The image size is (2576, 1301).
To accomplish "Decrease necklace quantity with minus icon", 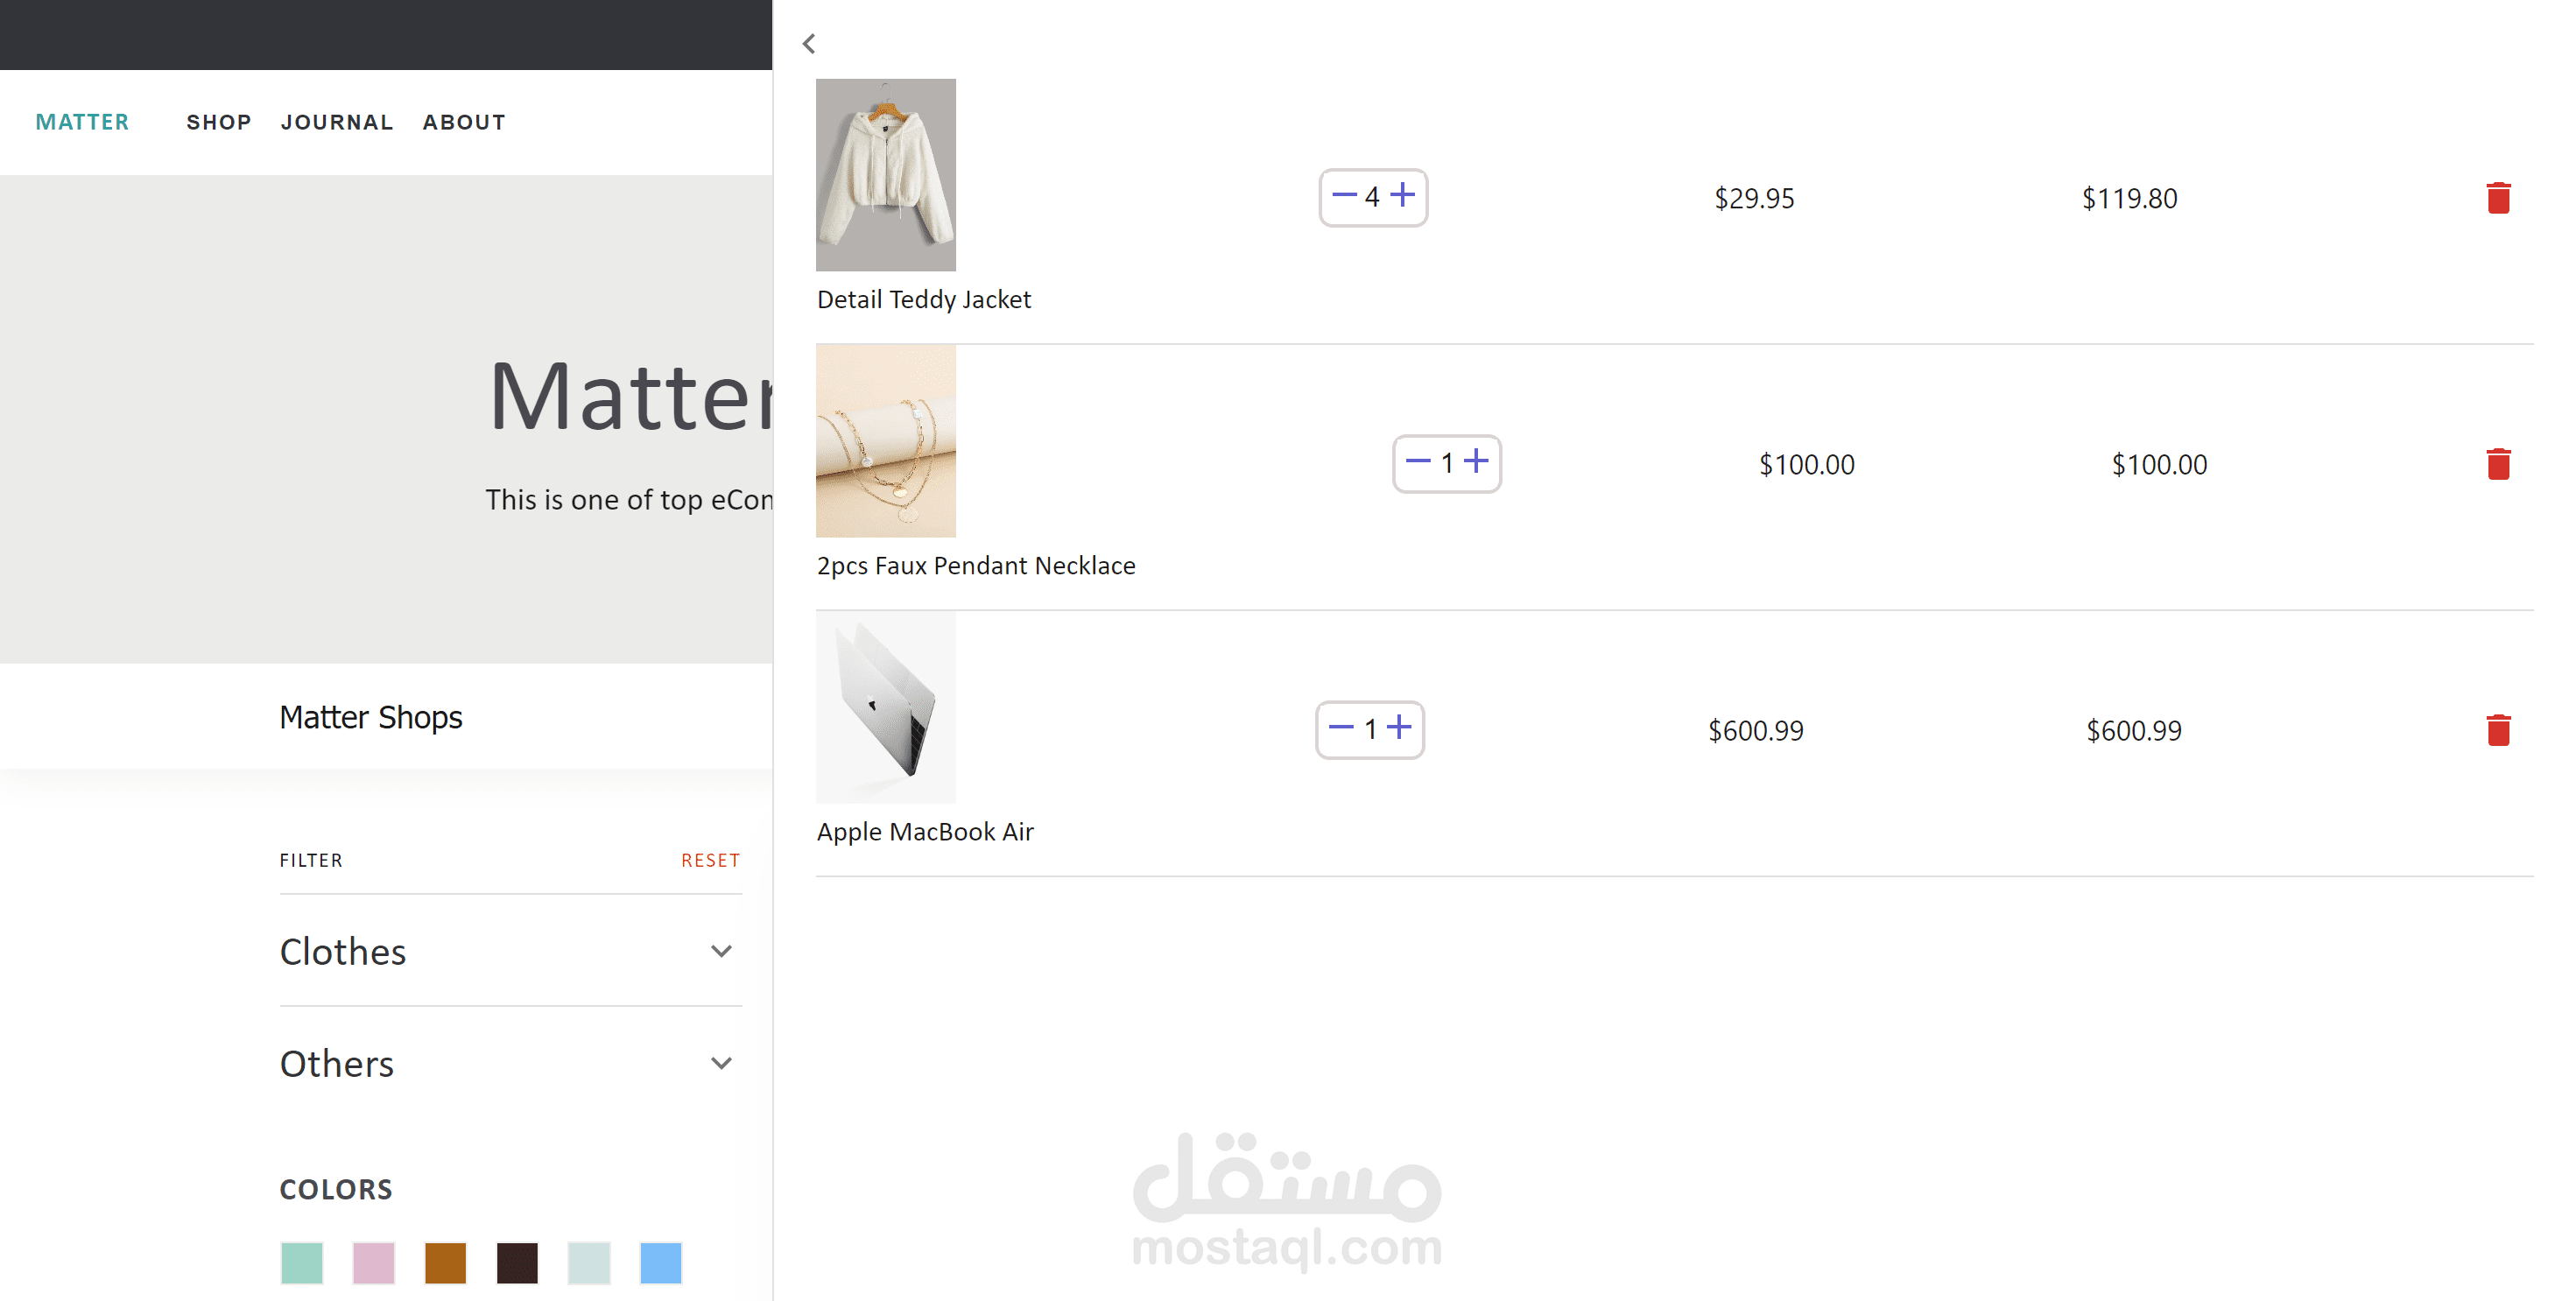I will [1418, 461].
